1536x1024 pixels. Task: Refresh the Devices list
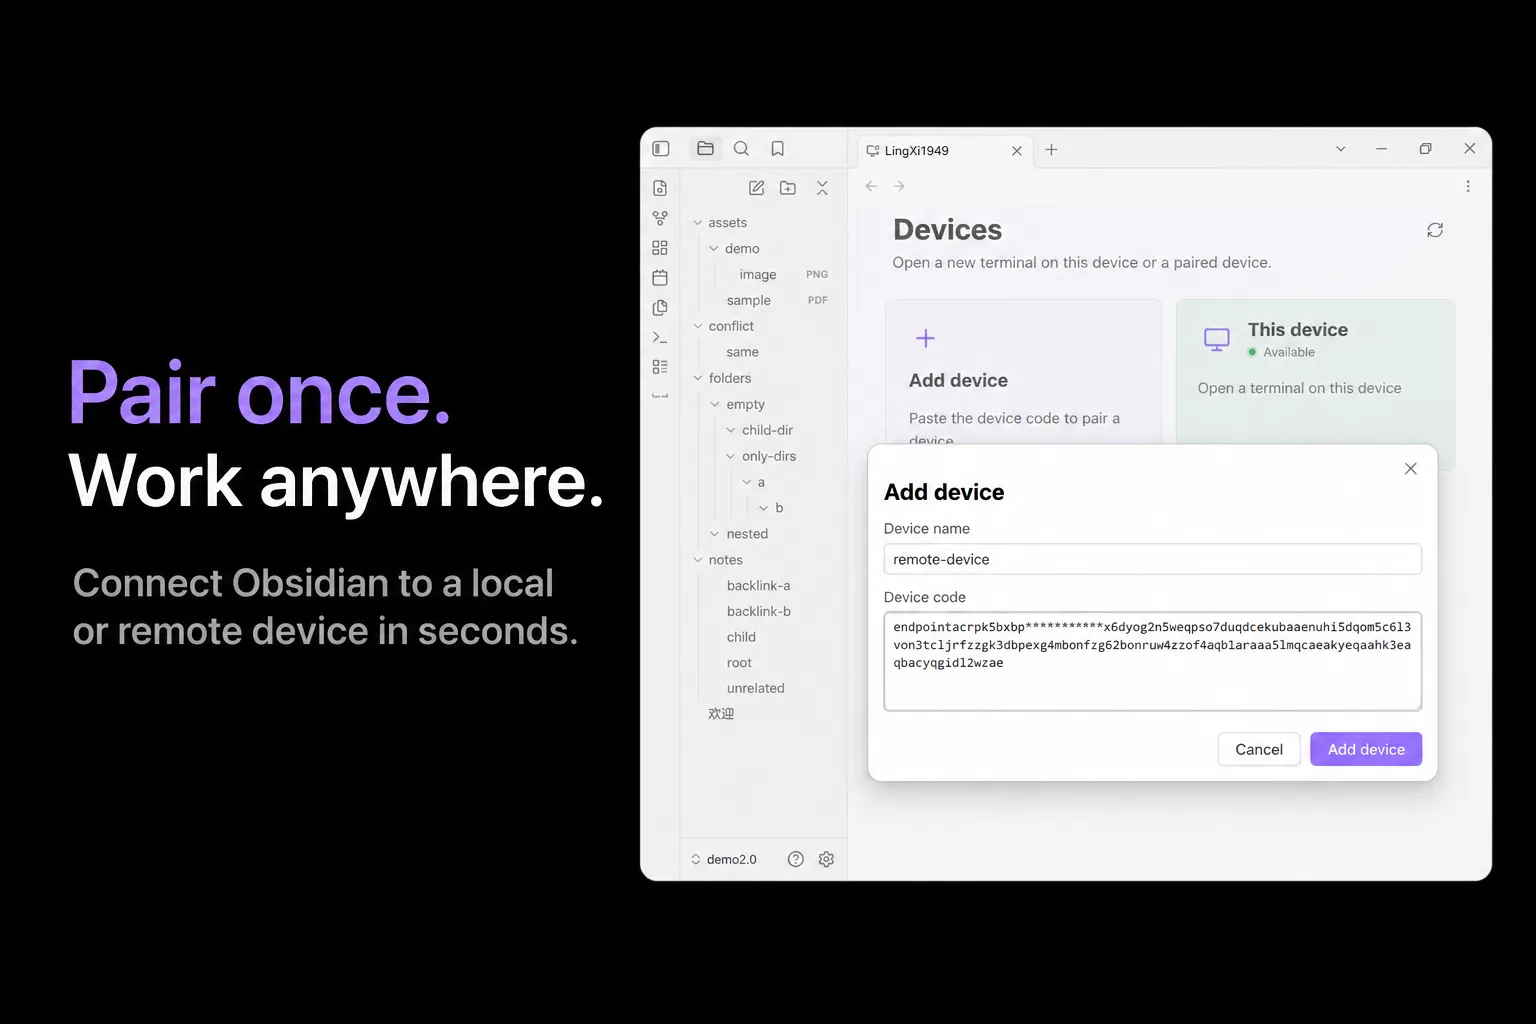click(1435, 230)
